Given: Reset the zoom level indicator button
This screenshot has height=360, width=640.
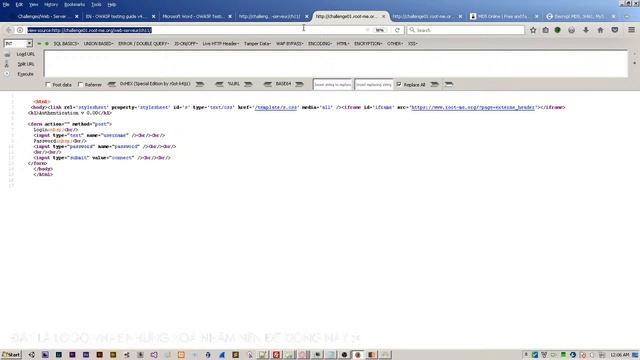Looking at the screenshot, I should pos(380,30).
